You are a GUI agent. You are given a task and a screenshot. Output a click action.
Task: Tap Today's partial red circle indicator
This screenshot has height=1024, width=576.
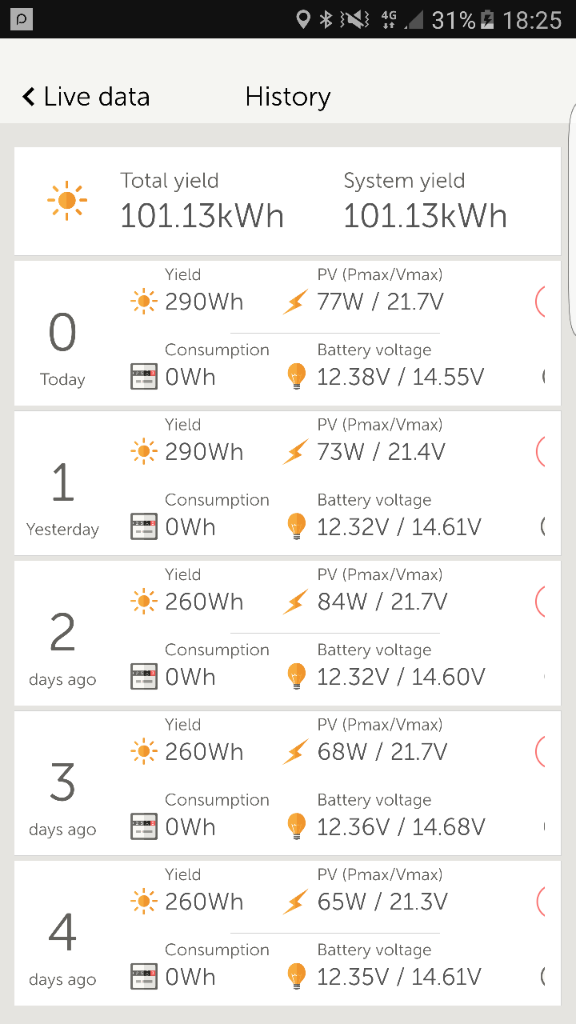[540, 302]
